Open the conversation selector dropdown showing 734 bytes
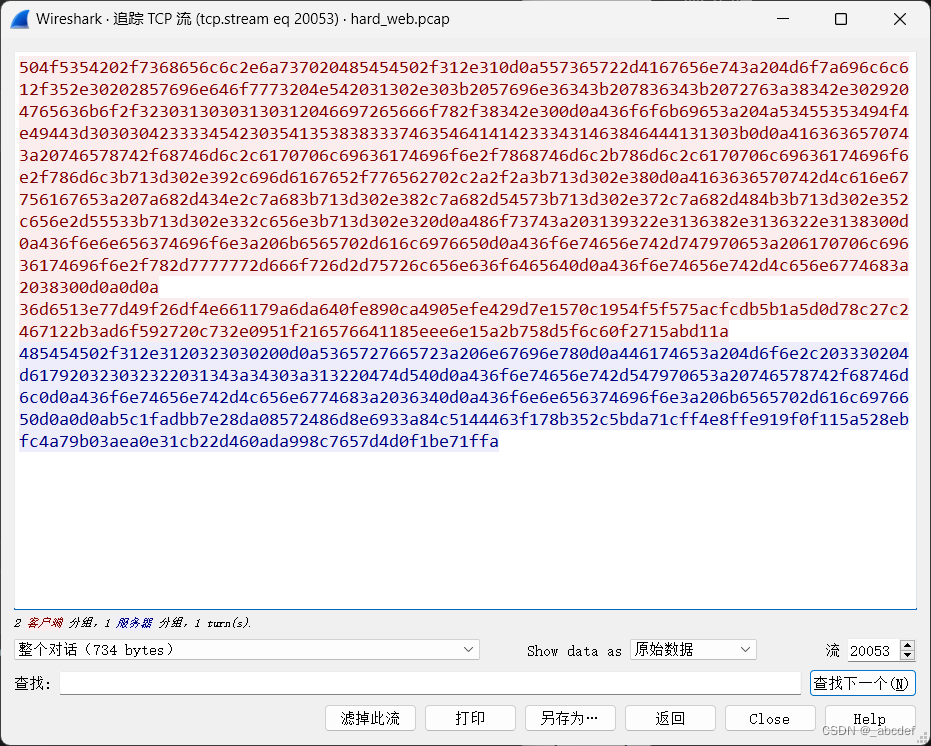 (247, 650)
